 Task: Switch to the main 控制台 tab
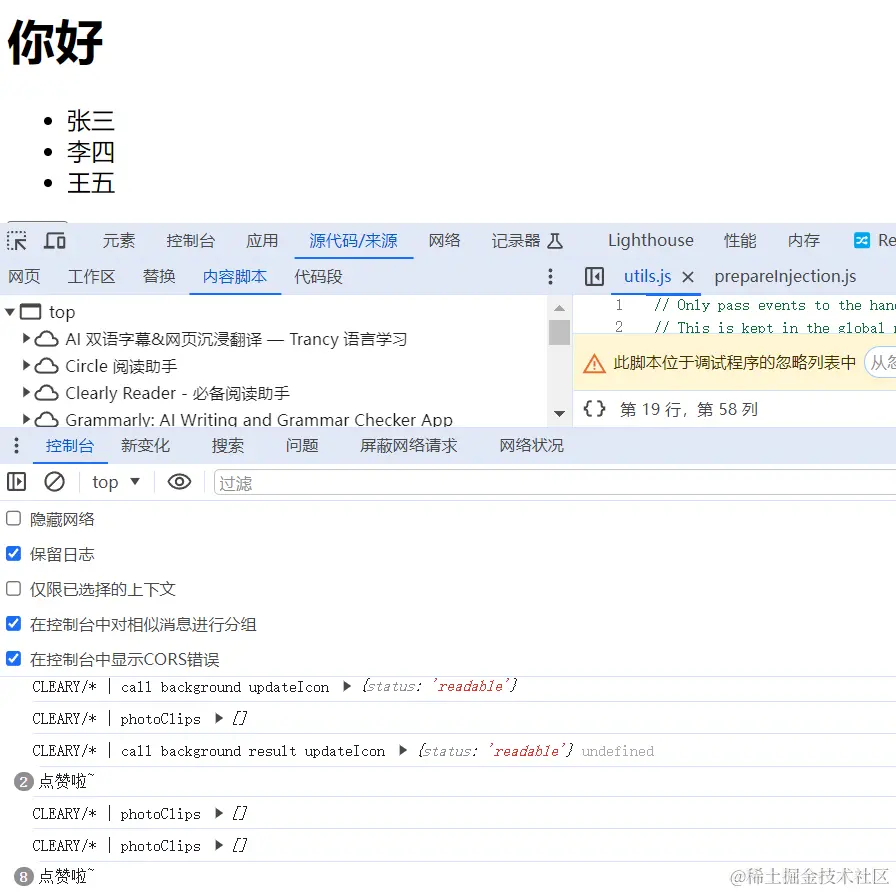[x=191, y=241]
